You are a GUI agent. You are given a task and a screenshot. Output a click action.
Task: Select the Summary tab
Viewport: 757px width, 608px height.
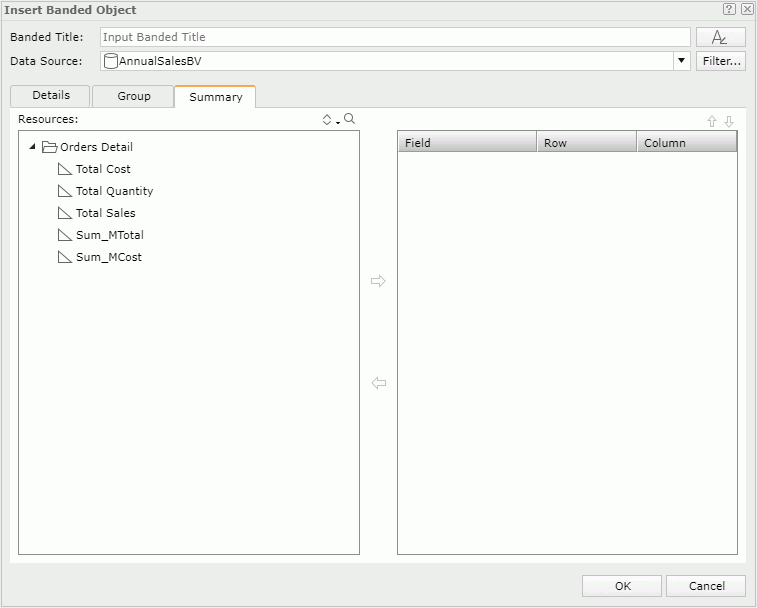tap(215, 97)
